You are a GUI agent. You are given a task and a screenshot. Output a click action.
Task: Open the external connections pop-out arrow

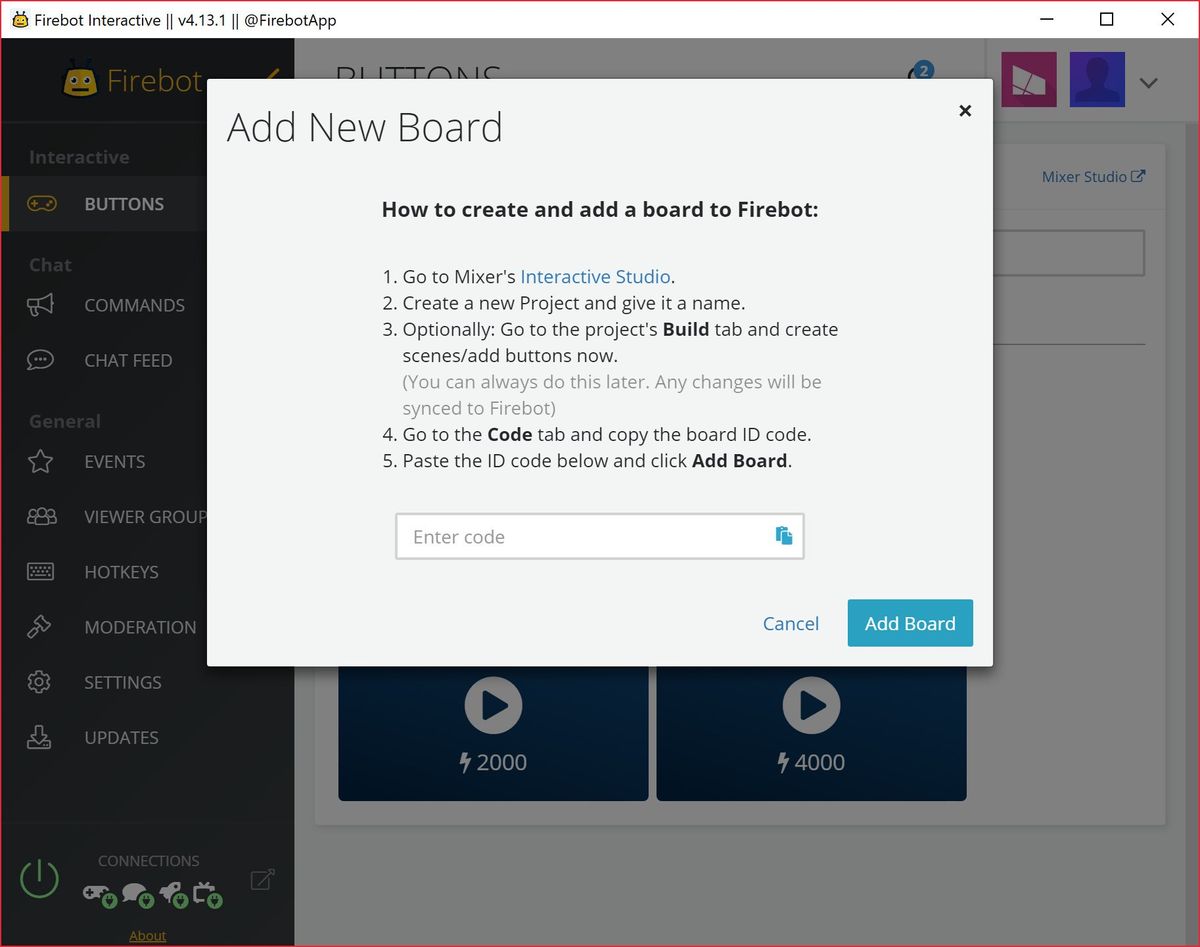(262, 880)
